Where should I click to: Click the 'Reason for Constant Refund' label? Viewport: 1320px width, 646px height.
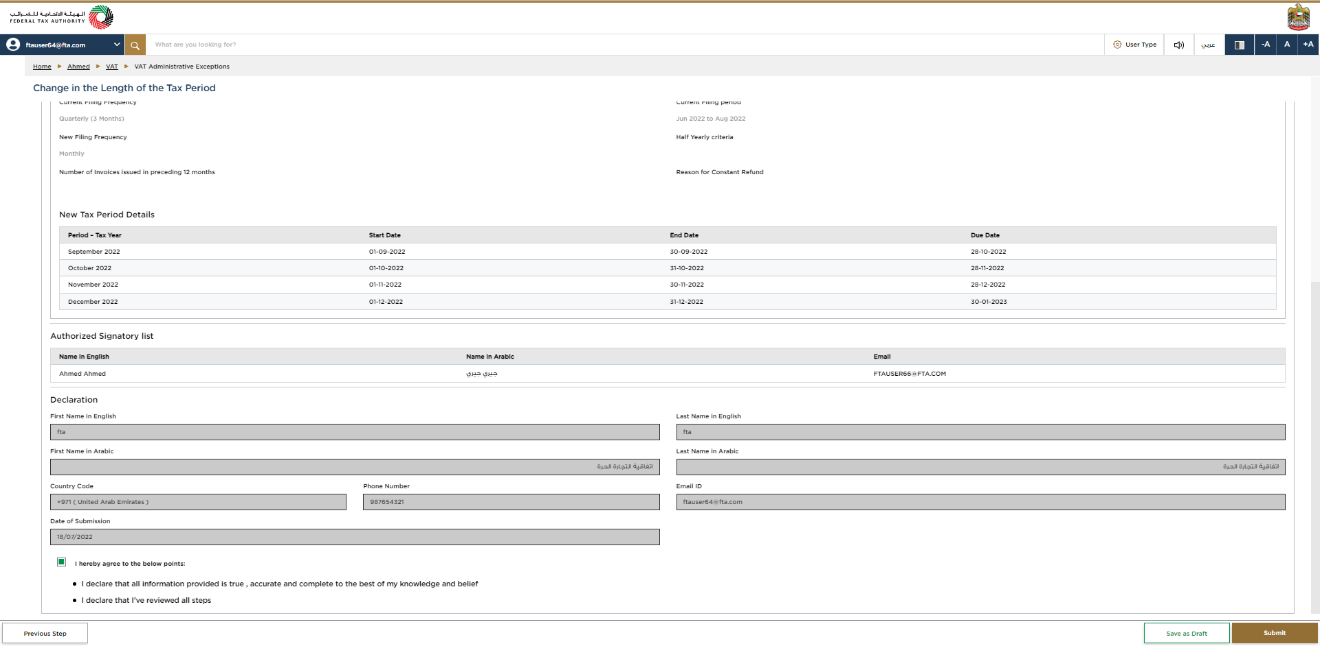coord(720,172)
